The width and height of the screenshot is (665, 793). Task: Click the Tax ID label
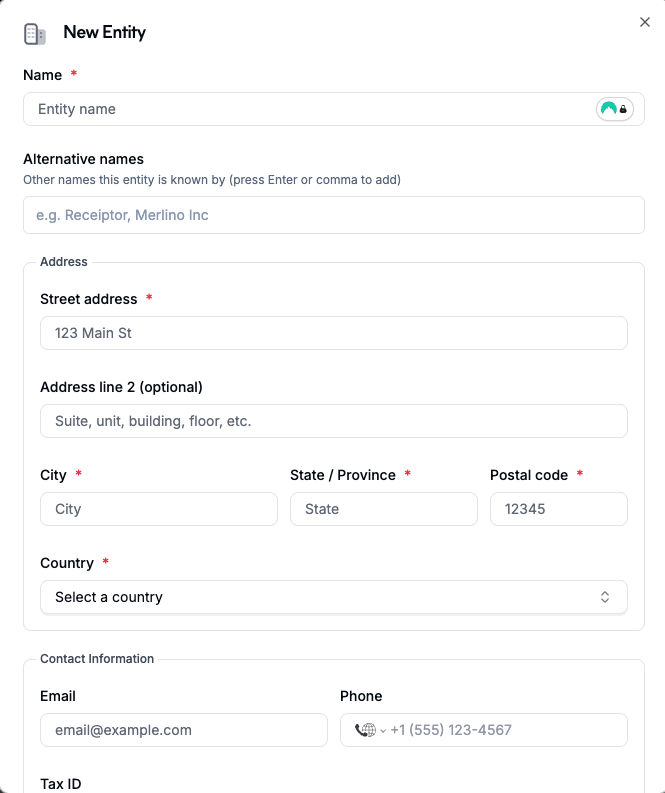tap(60, 784)
